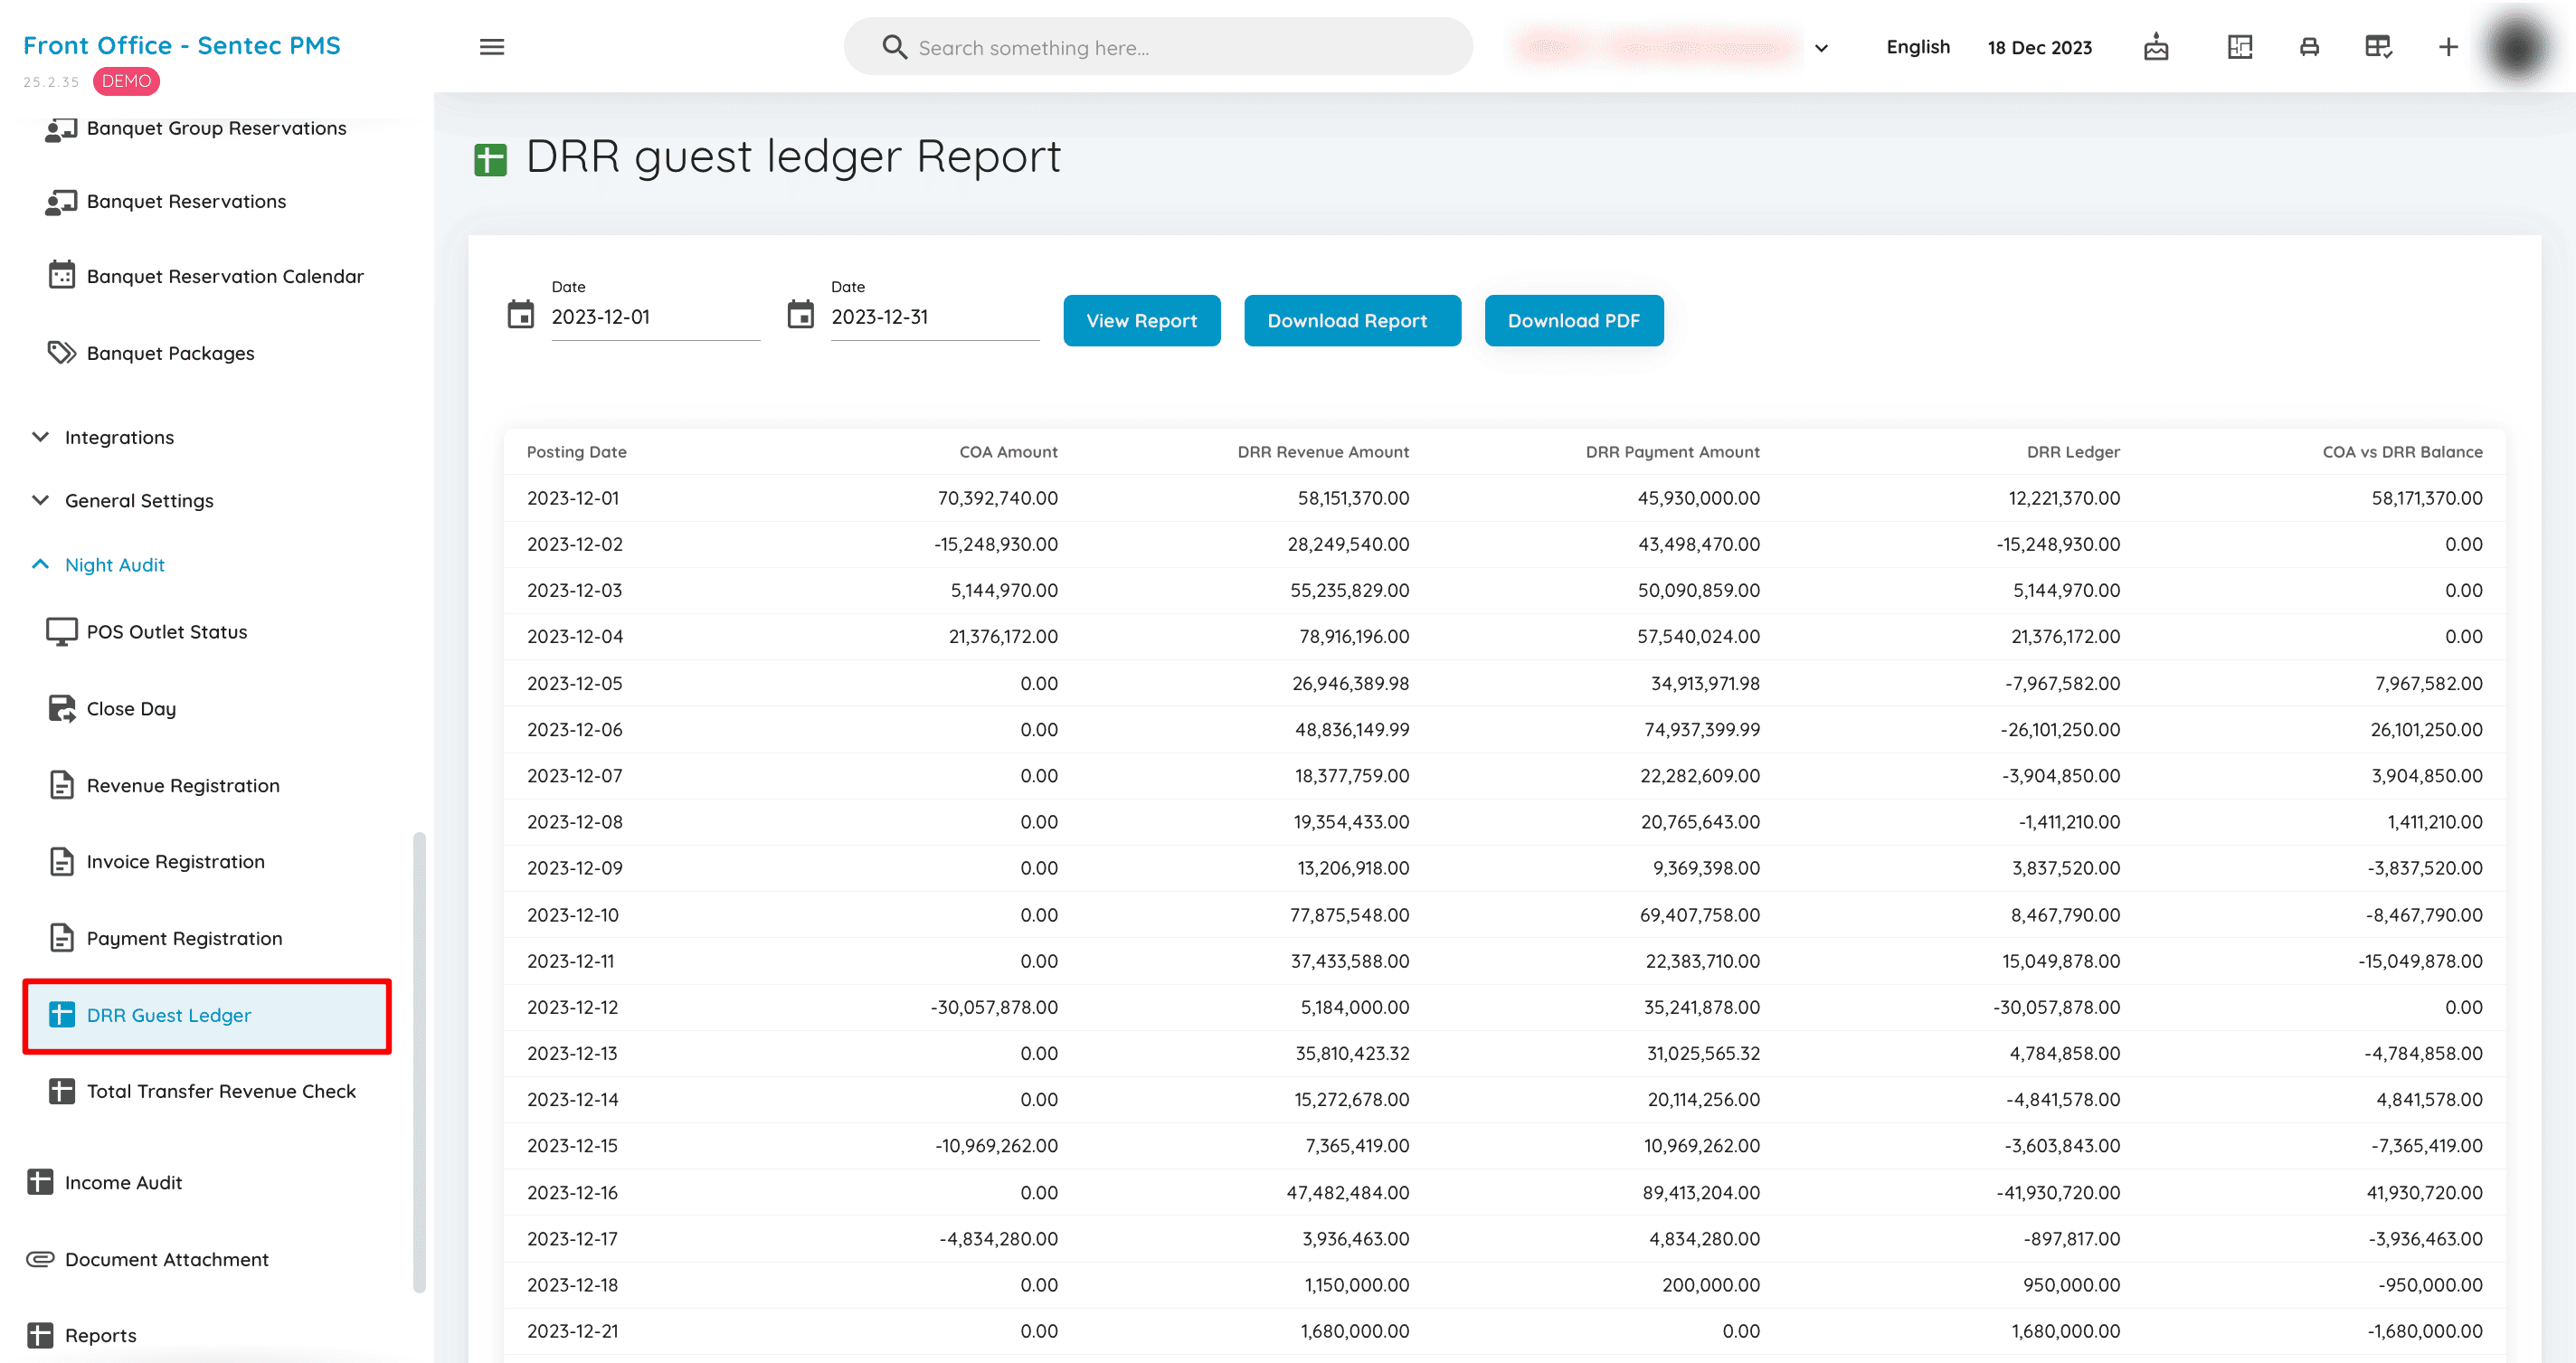This screenshot has width=2576, height=1363.
Task: Open end date calendar icon
Action: tap(800, 315)
